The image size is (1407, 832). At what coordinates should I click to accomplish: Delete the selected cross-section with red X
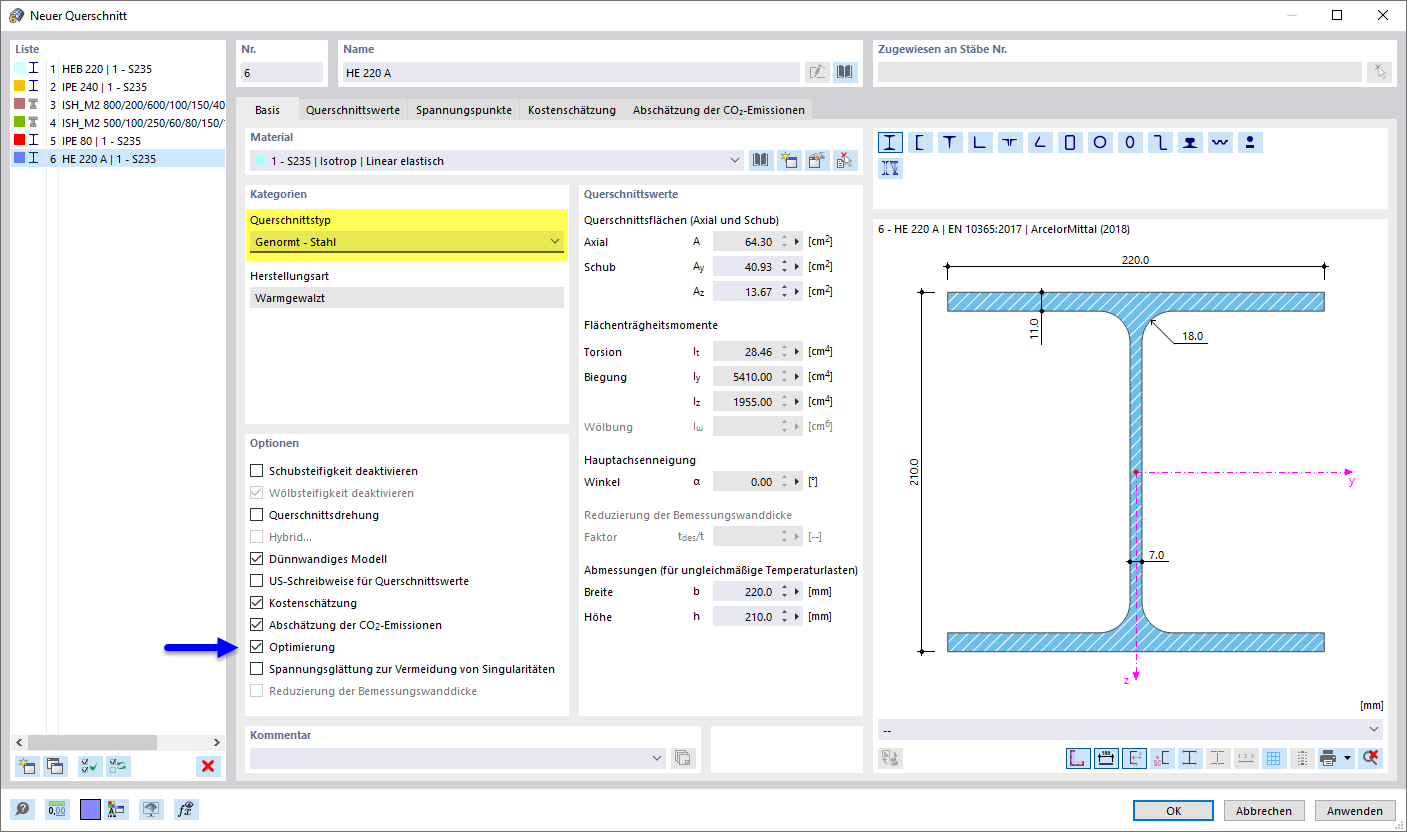click(x=208, y=766)
